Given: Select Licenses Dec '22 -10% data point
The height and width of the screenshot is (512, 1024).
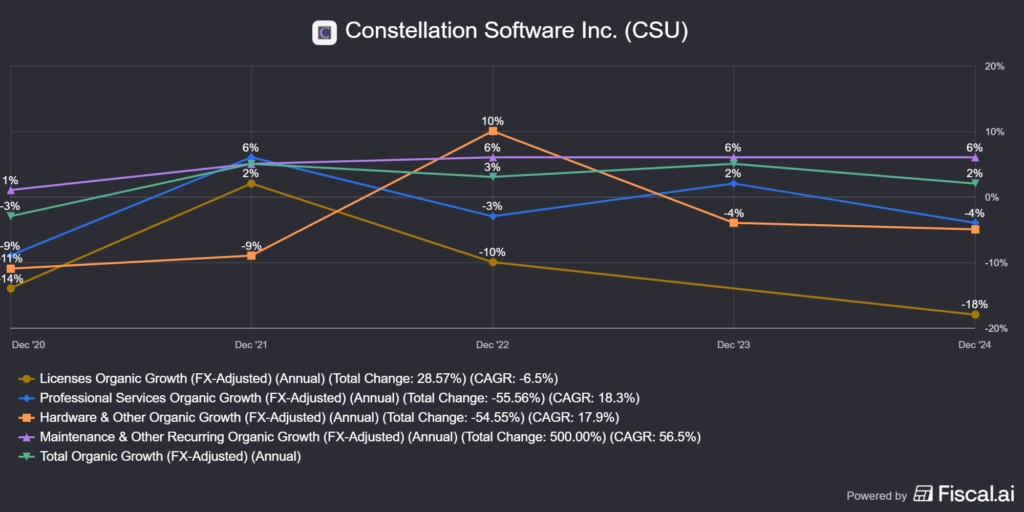Looking at the screenshot, I should [492, 262].
